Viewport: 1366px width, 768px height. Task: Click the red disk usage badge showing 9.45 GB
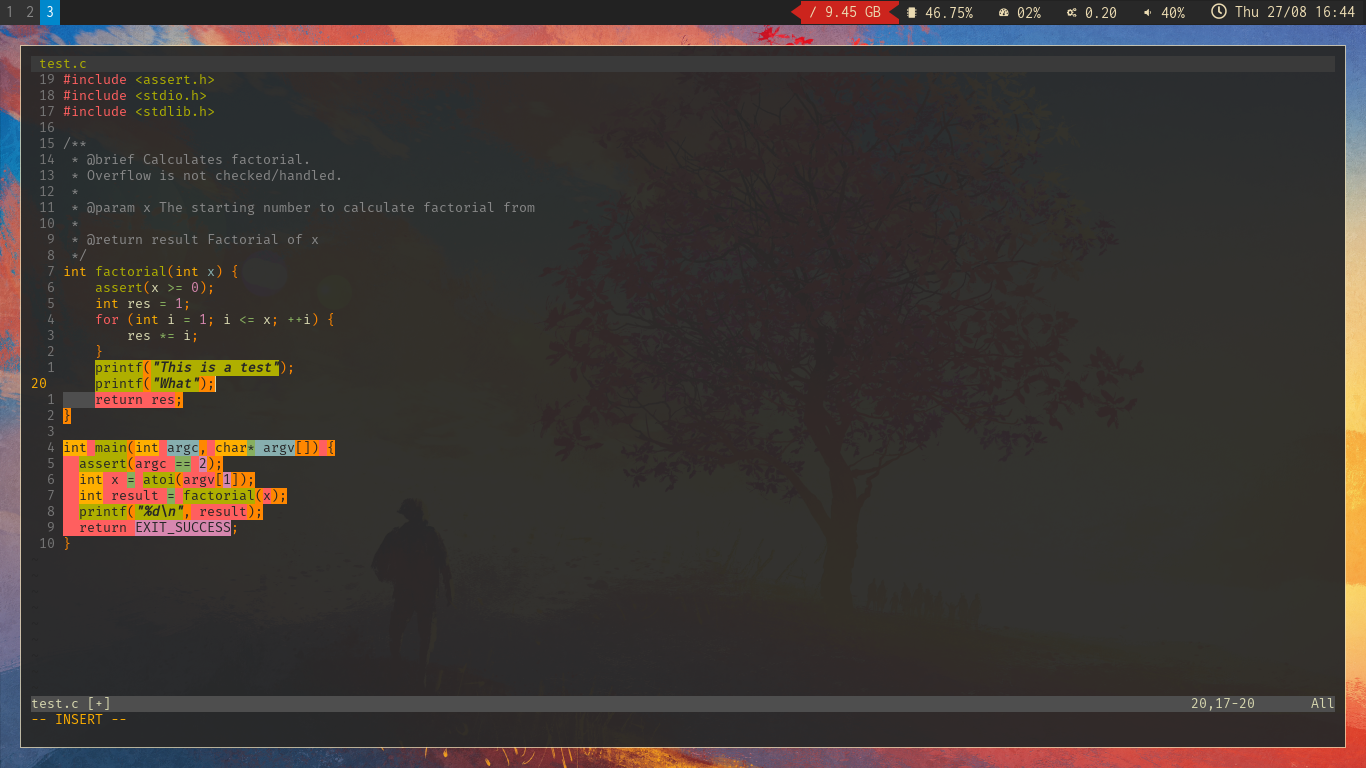pos(843,13)
